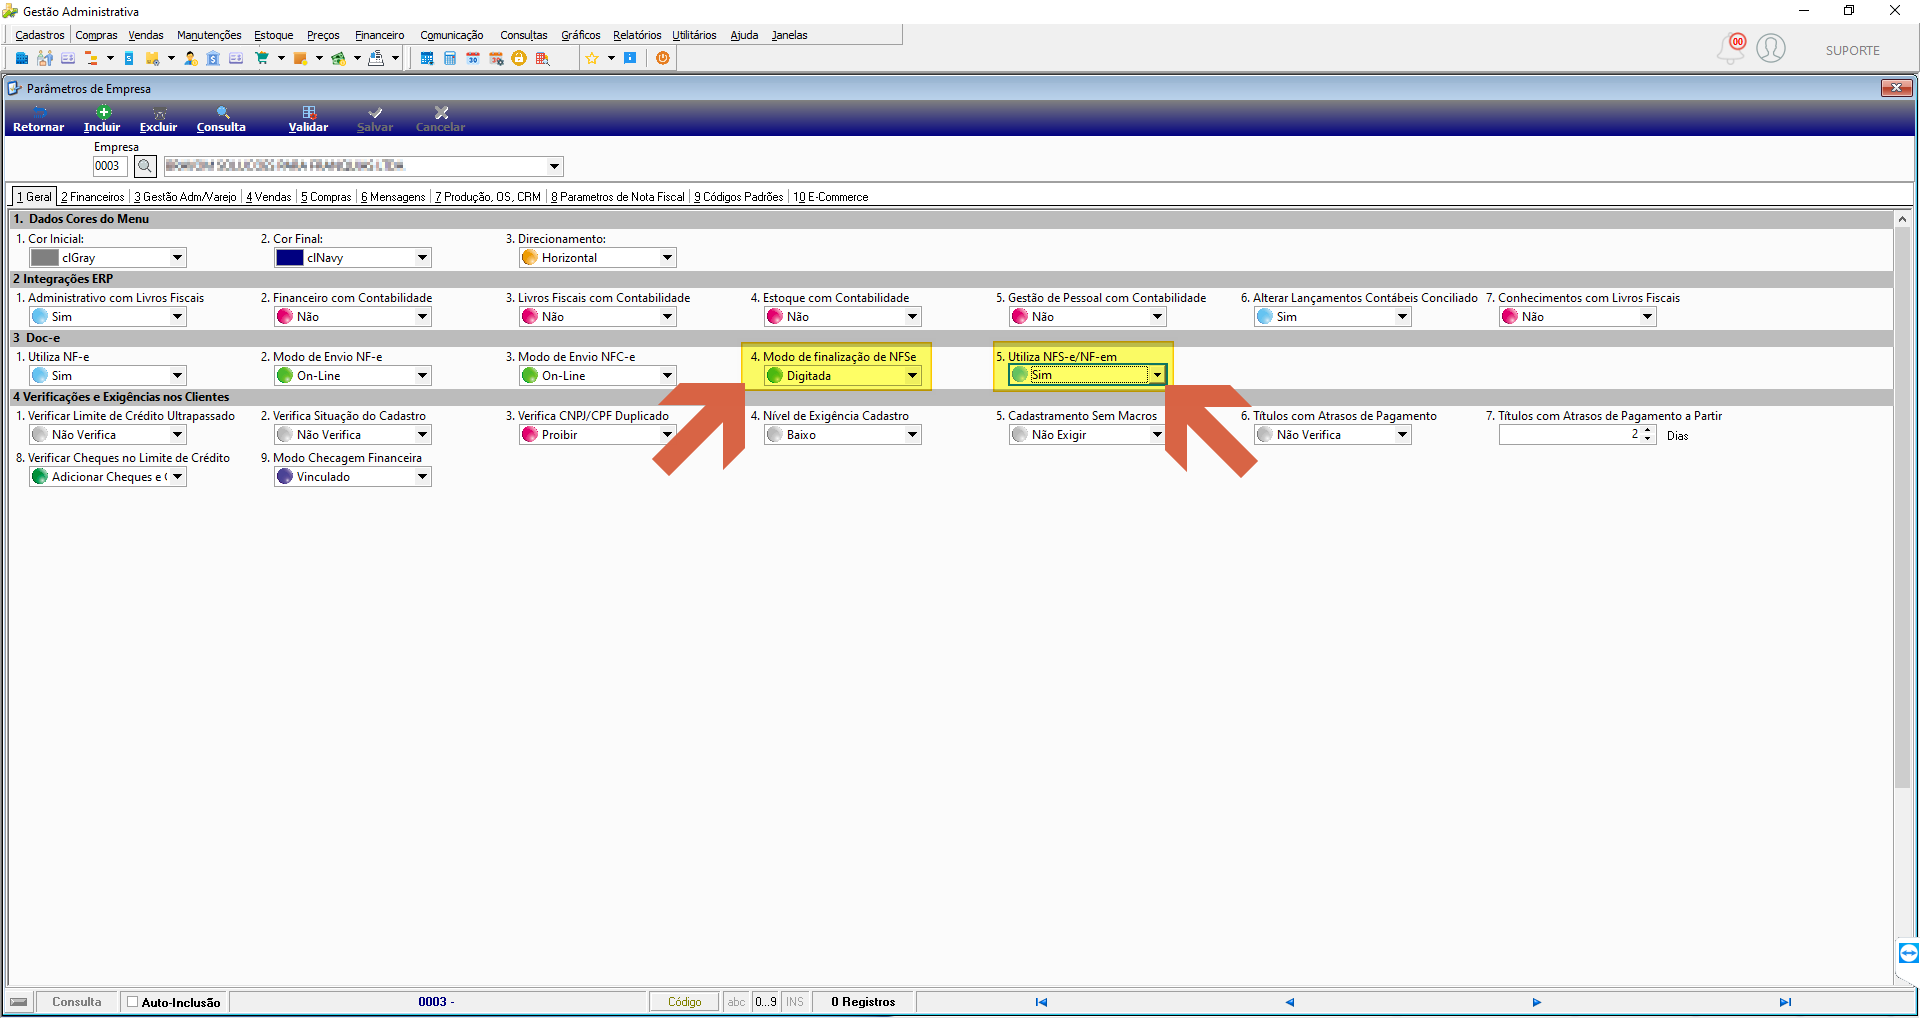This screenshot has width=1920, height=1019.
Task: Click the Excluir button
Action: 158,119
